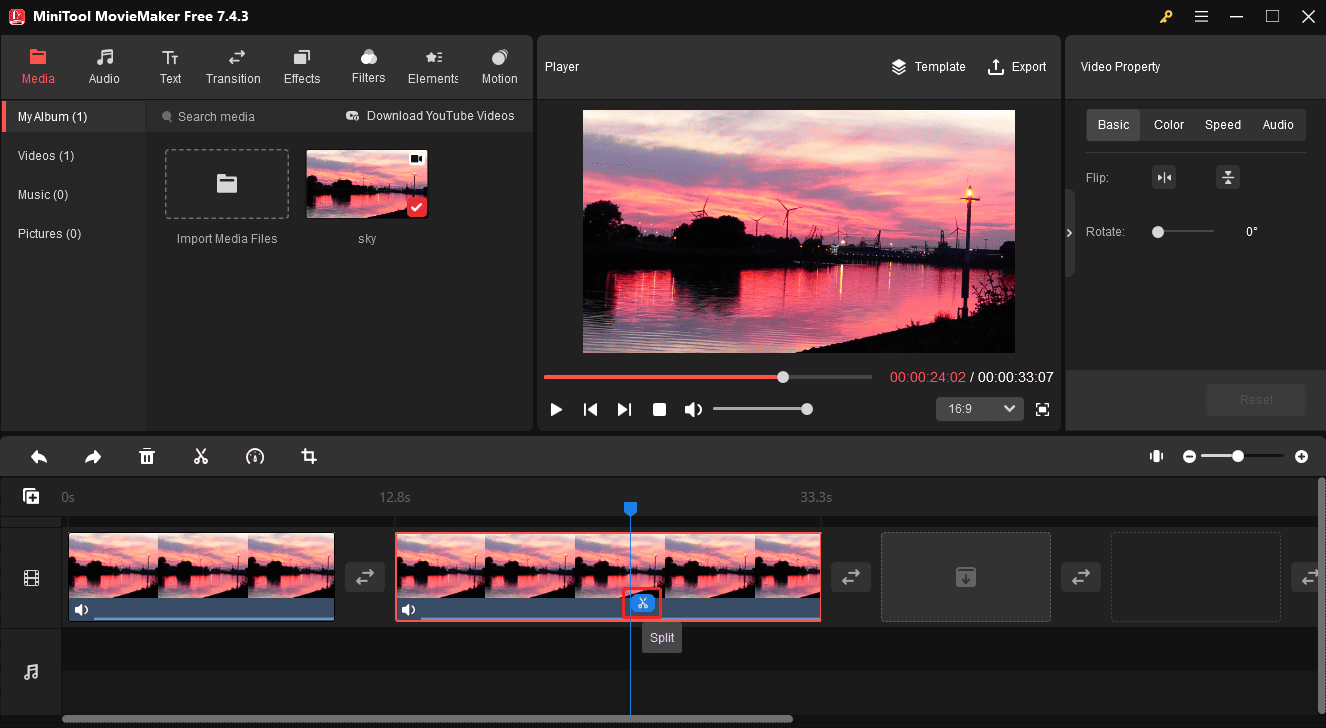Switch to Basic property tab
The width and height of the screenshot is (1326, 728).
[x=1113, y=125]
